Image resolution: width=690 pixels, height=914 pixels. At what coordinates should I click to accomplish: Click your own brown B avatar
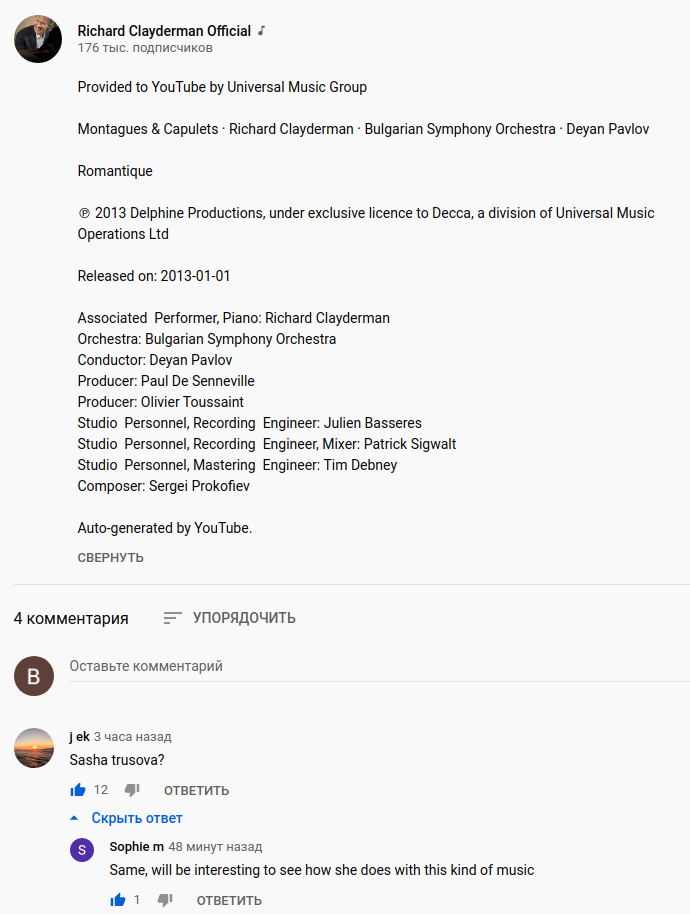click(x=34, y=676)
